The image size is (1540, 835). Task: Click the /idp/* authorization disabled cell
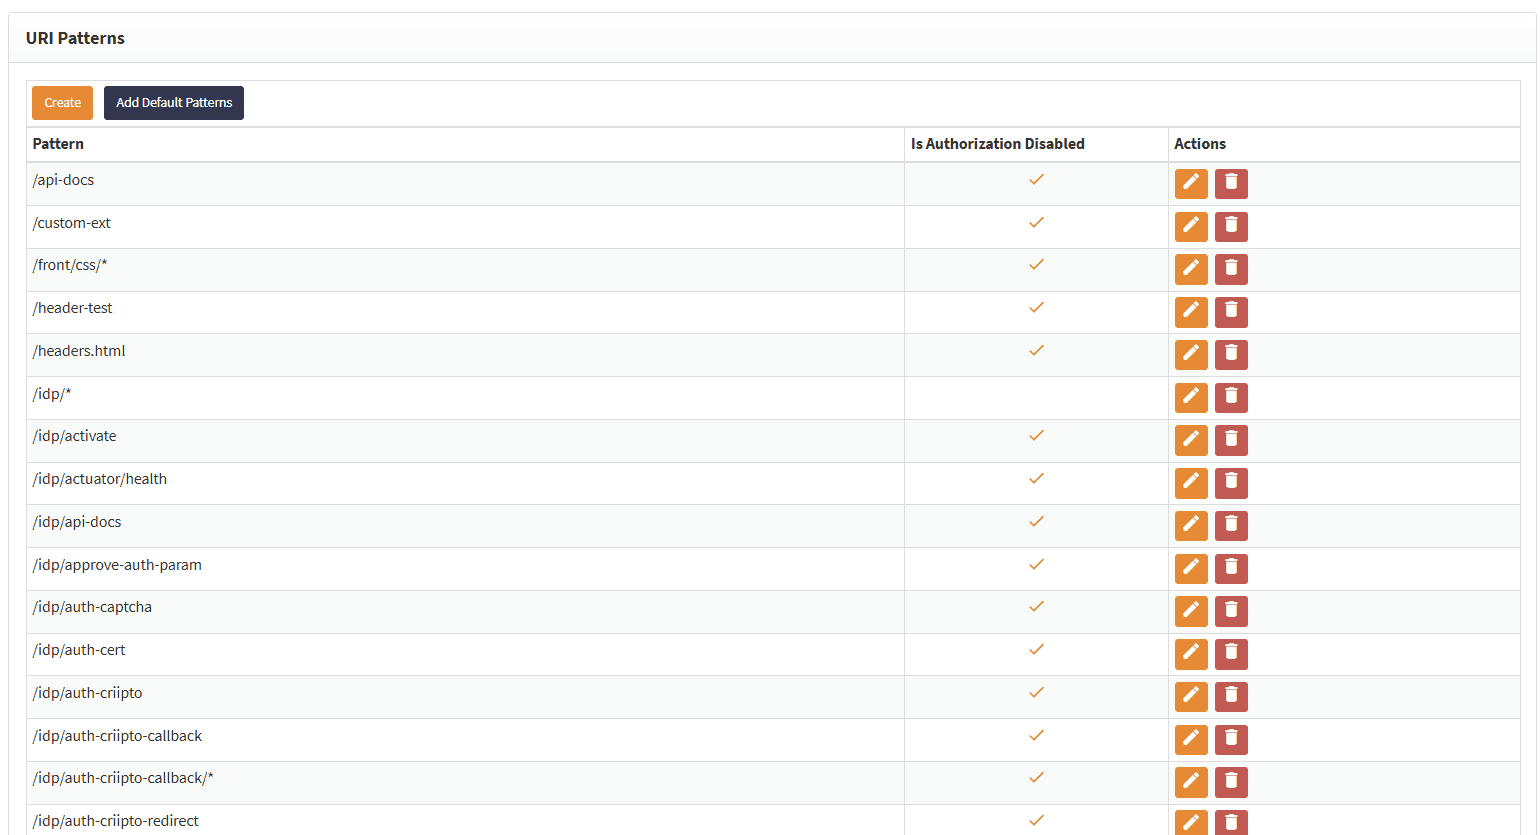1036,398
